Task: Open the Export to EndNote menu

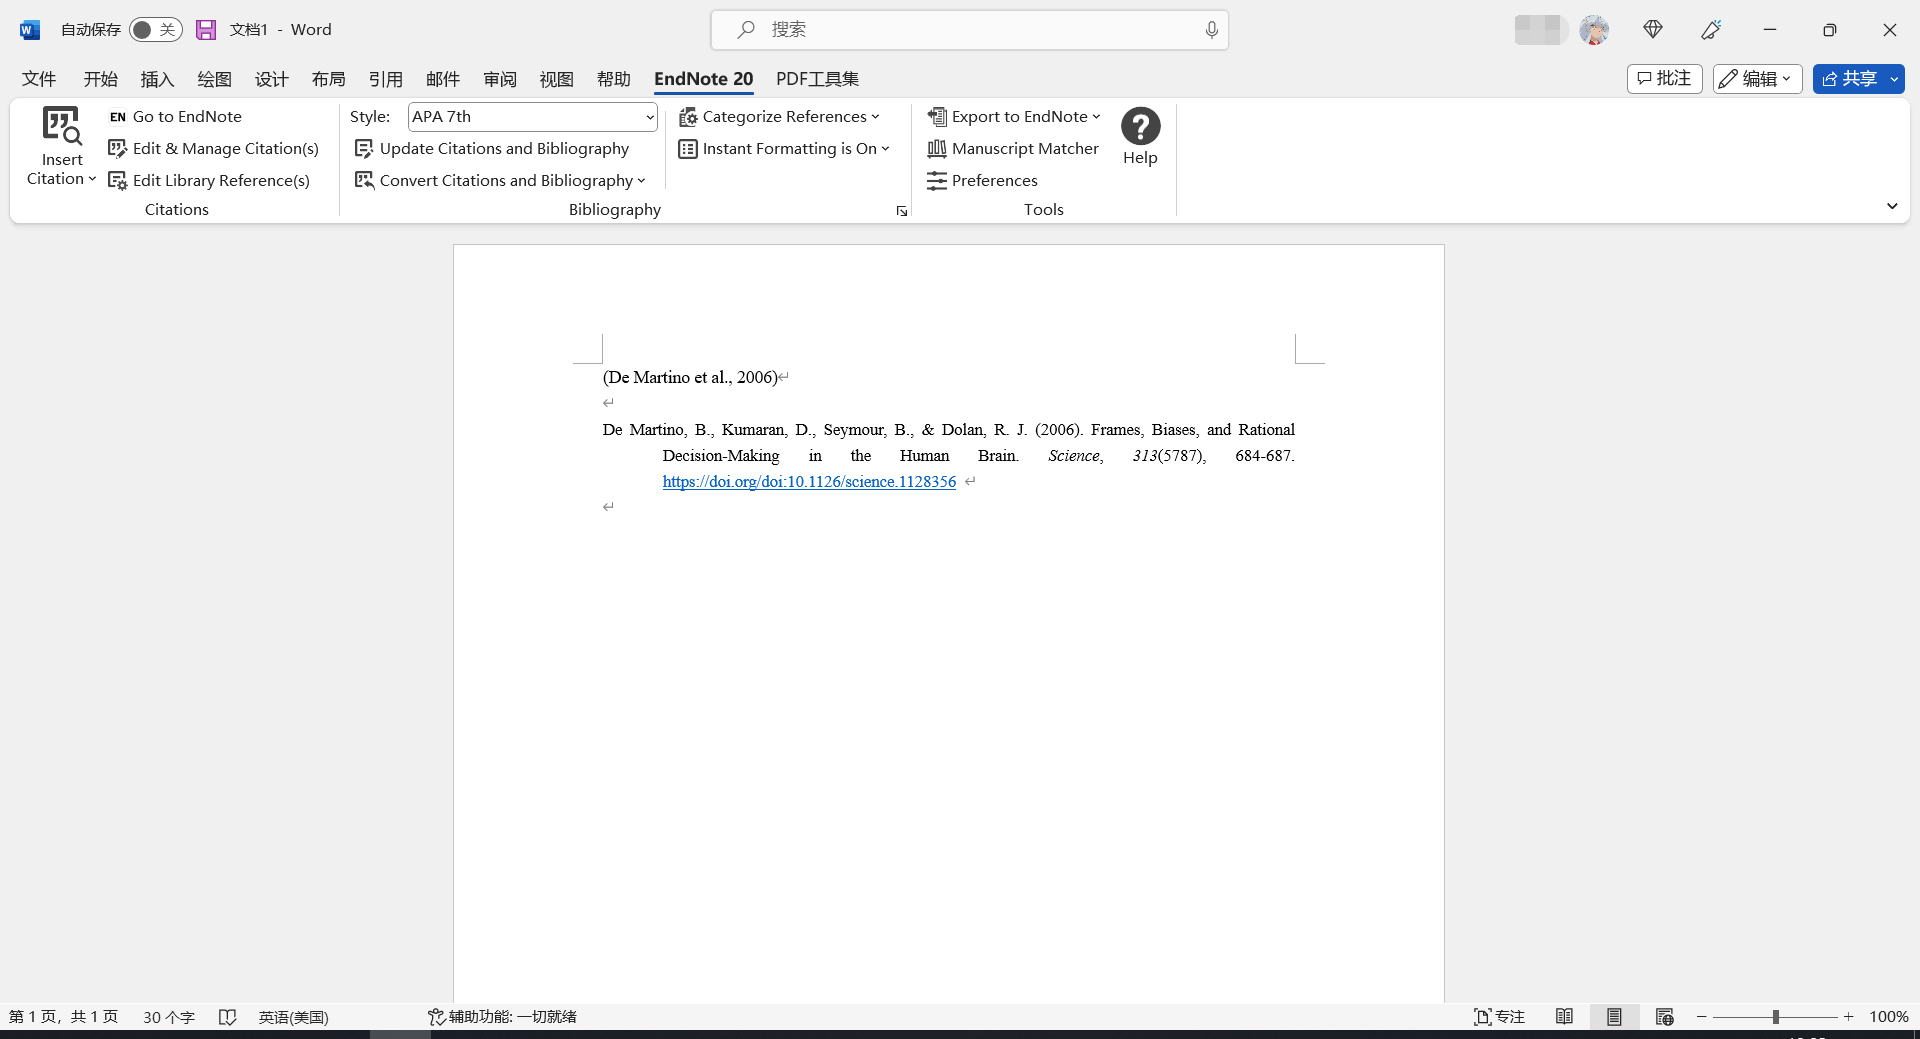Action: (1014, 116)
